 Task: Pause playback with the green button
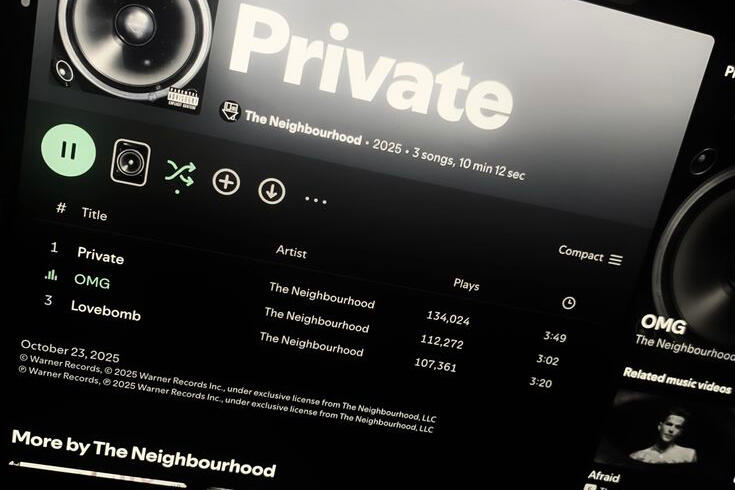(68, 151)
